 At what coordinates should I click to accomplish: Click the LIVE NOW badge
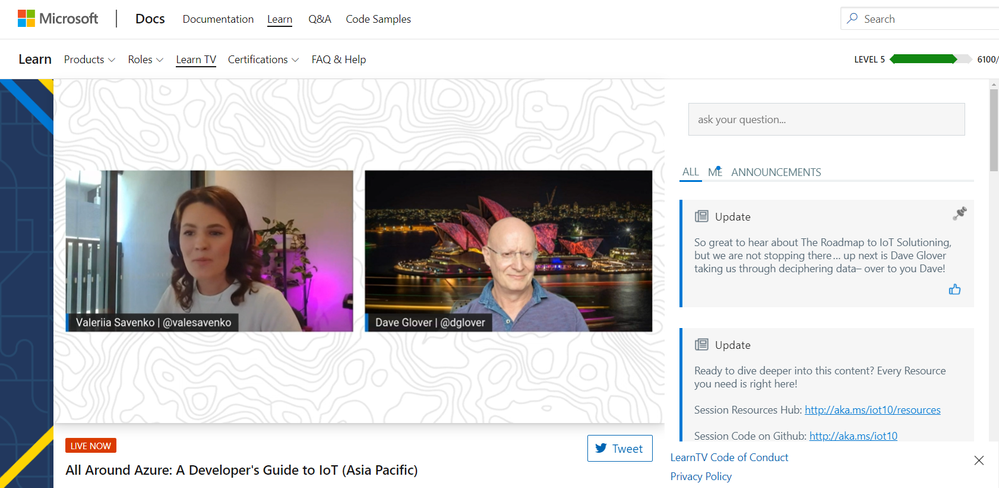(90, 445)
